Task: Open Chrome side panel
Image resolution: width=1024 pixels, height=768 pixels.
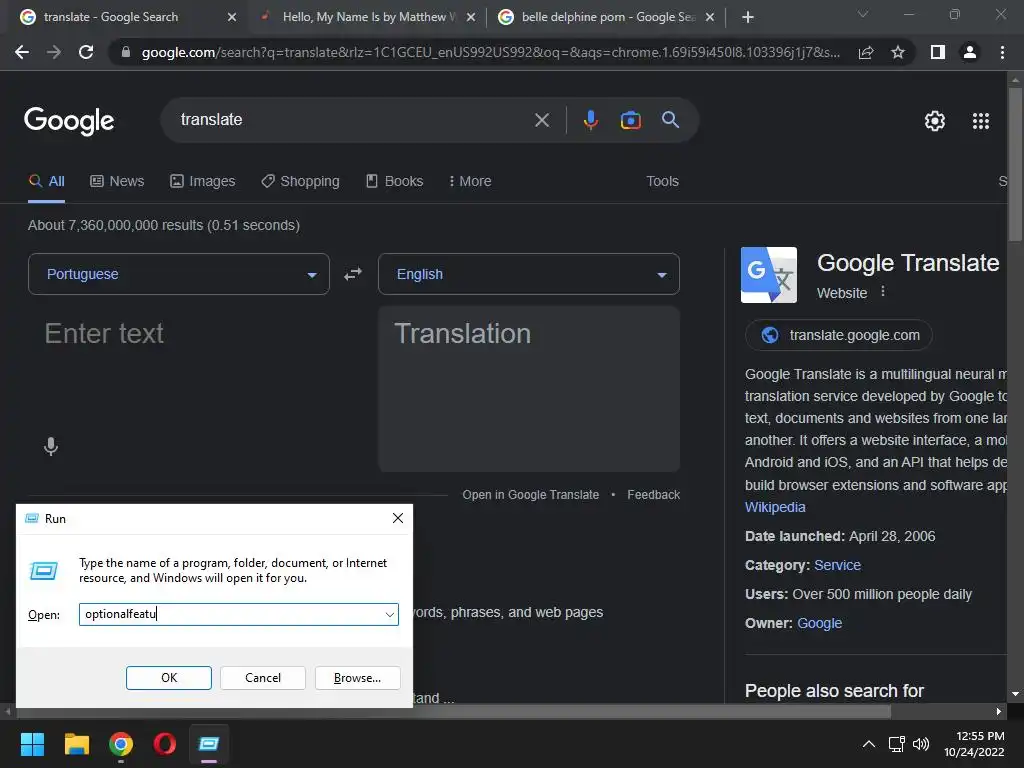Action: coord(938,52)
